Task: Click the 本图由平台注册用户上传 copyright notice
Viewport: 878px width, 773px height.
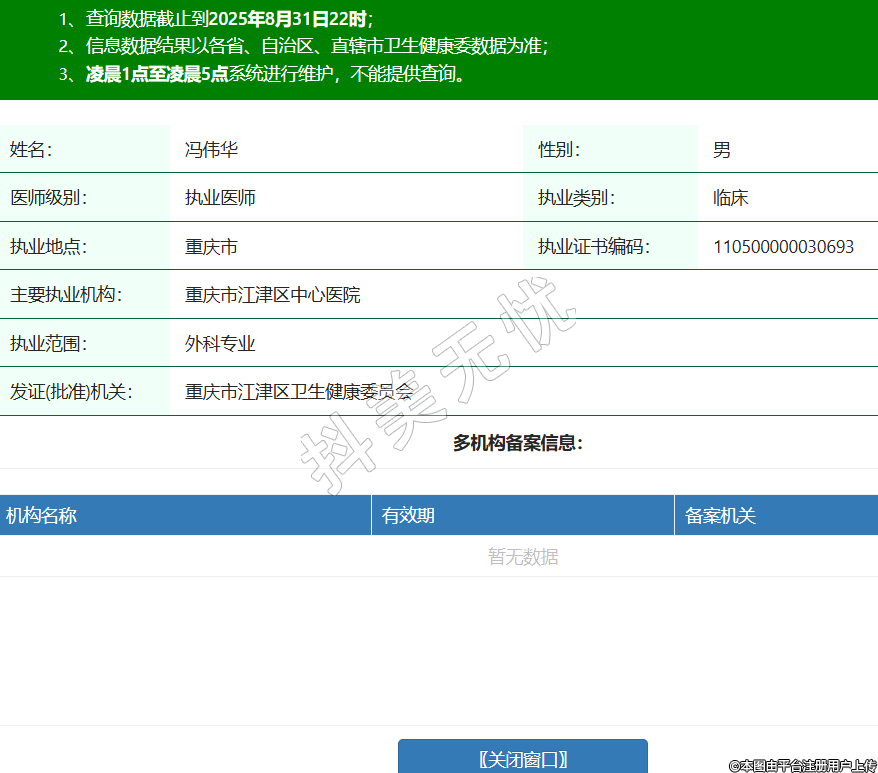Action: tap(802, 765)
